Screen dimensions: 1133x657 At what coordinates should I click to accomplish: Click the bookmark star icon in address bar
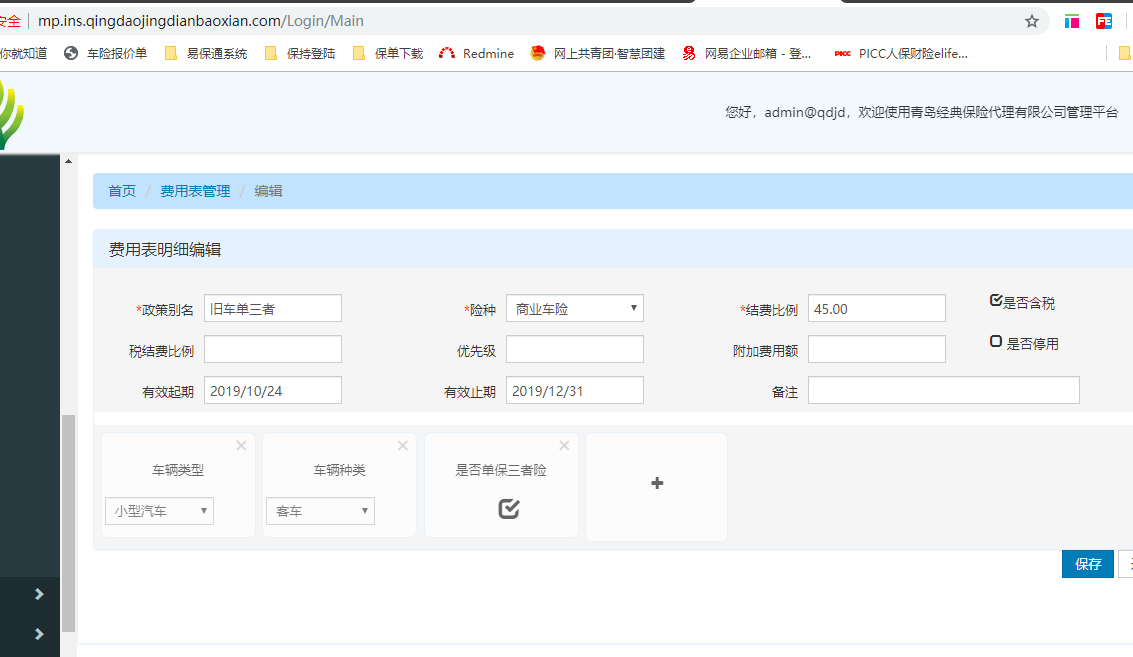pyautogui.click(x=1032, y=21)
